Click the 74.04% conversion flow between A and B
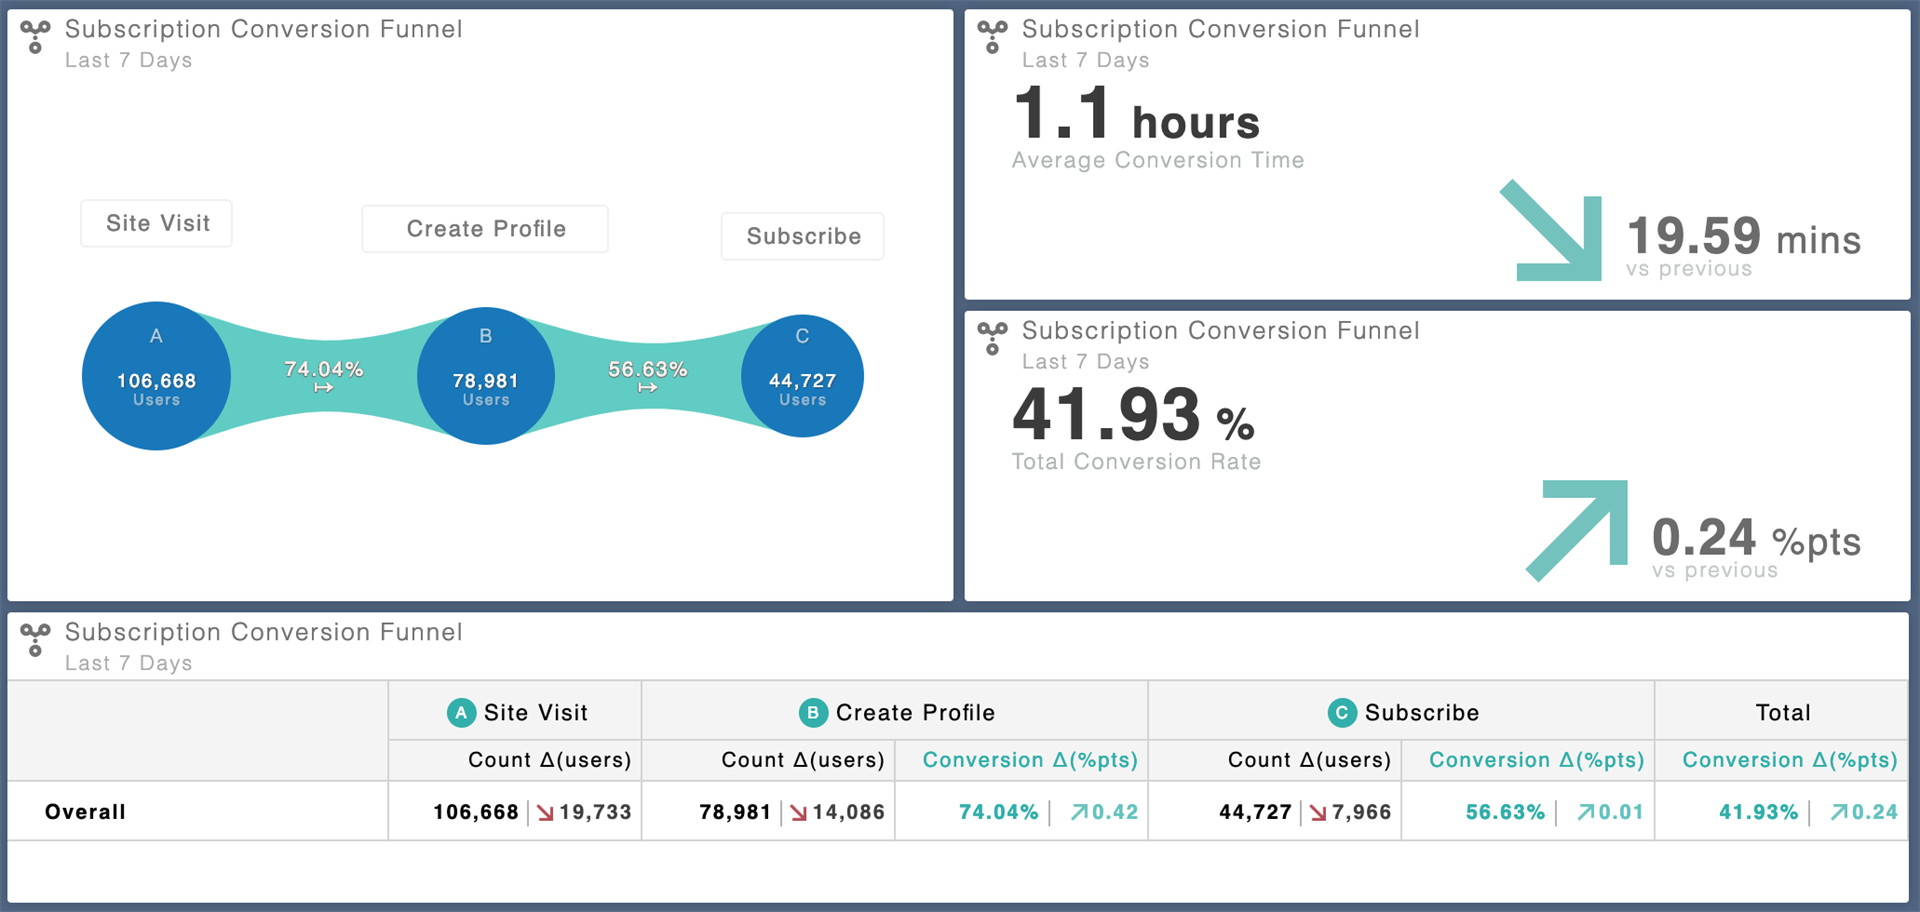The height and width of the screenshot is (912, 1920). (x=323, y=376)
